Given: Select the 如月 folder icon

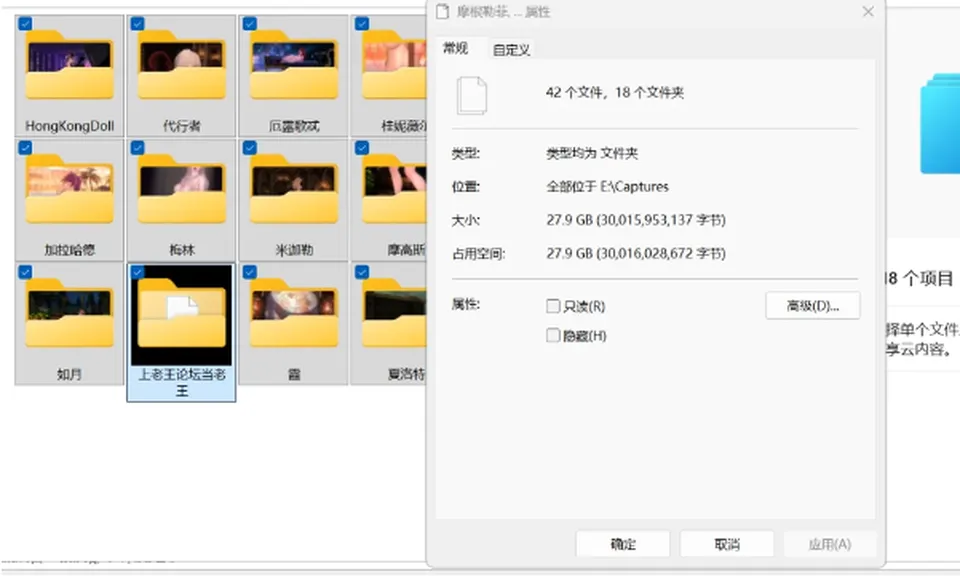Looking at the screenshot, I should [69, 313].
